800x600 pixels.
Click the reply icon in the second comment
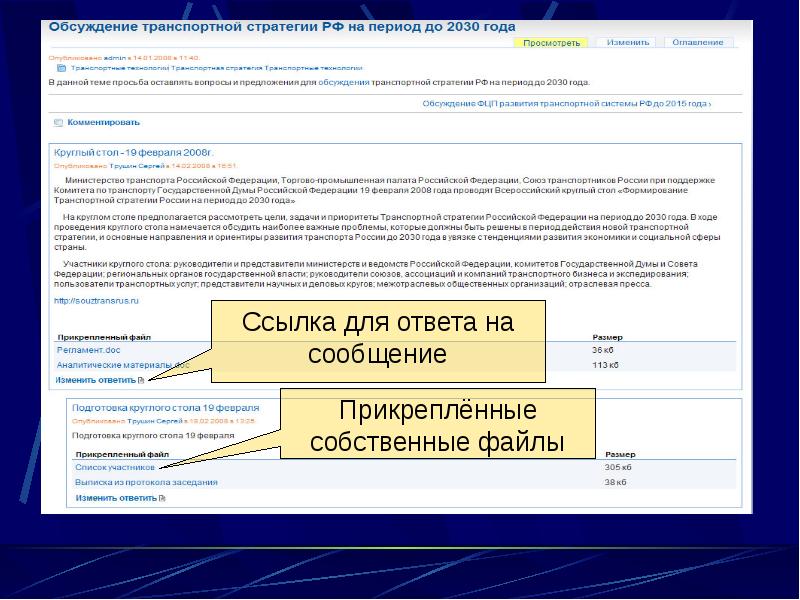[162, 497]
